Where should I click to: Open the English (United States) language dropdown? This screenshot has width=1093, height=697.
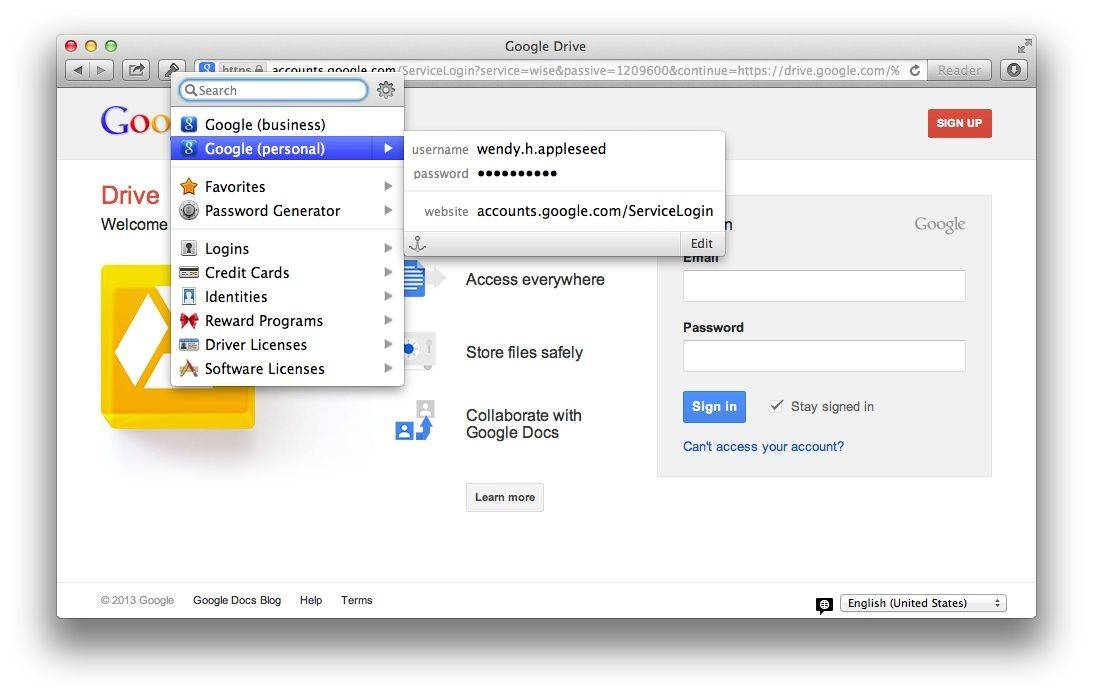coord(922,603)
